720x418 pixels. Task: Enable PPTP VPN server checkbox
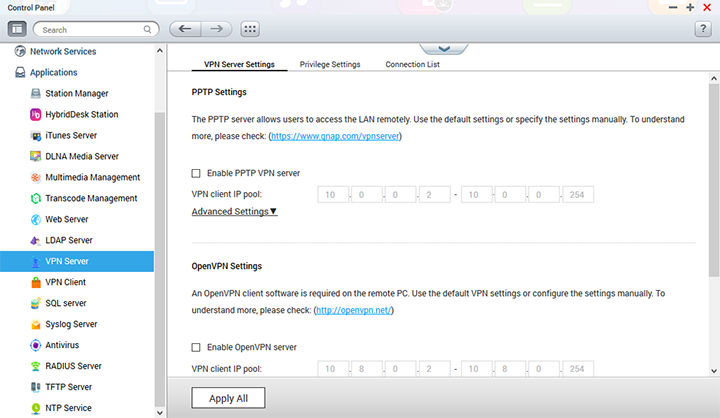pyautogui.click(x=196, y=173)
